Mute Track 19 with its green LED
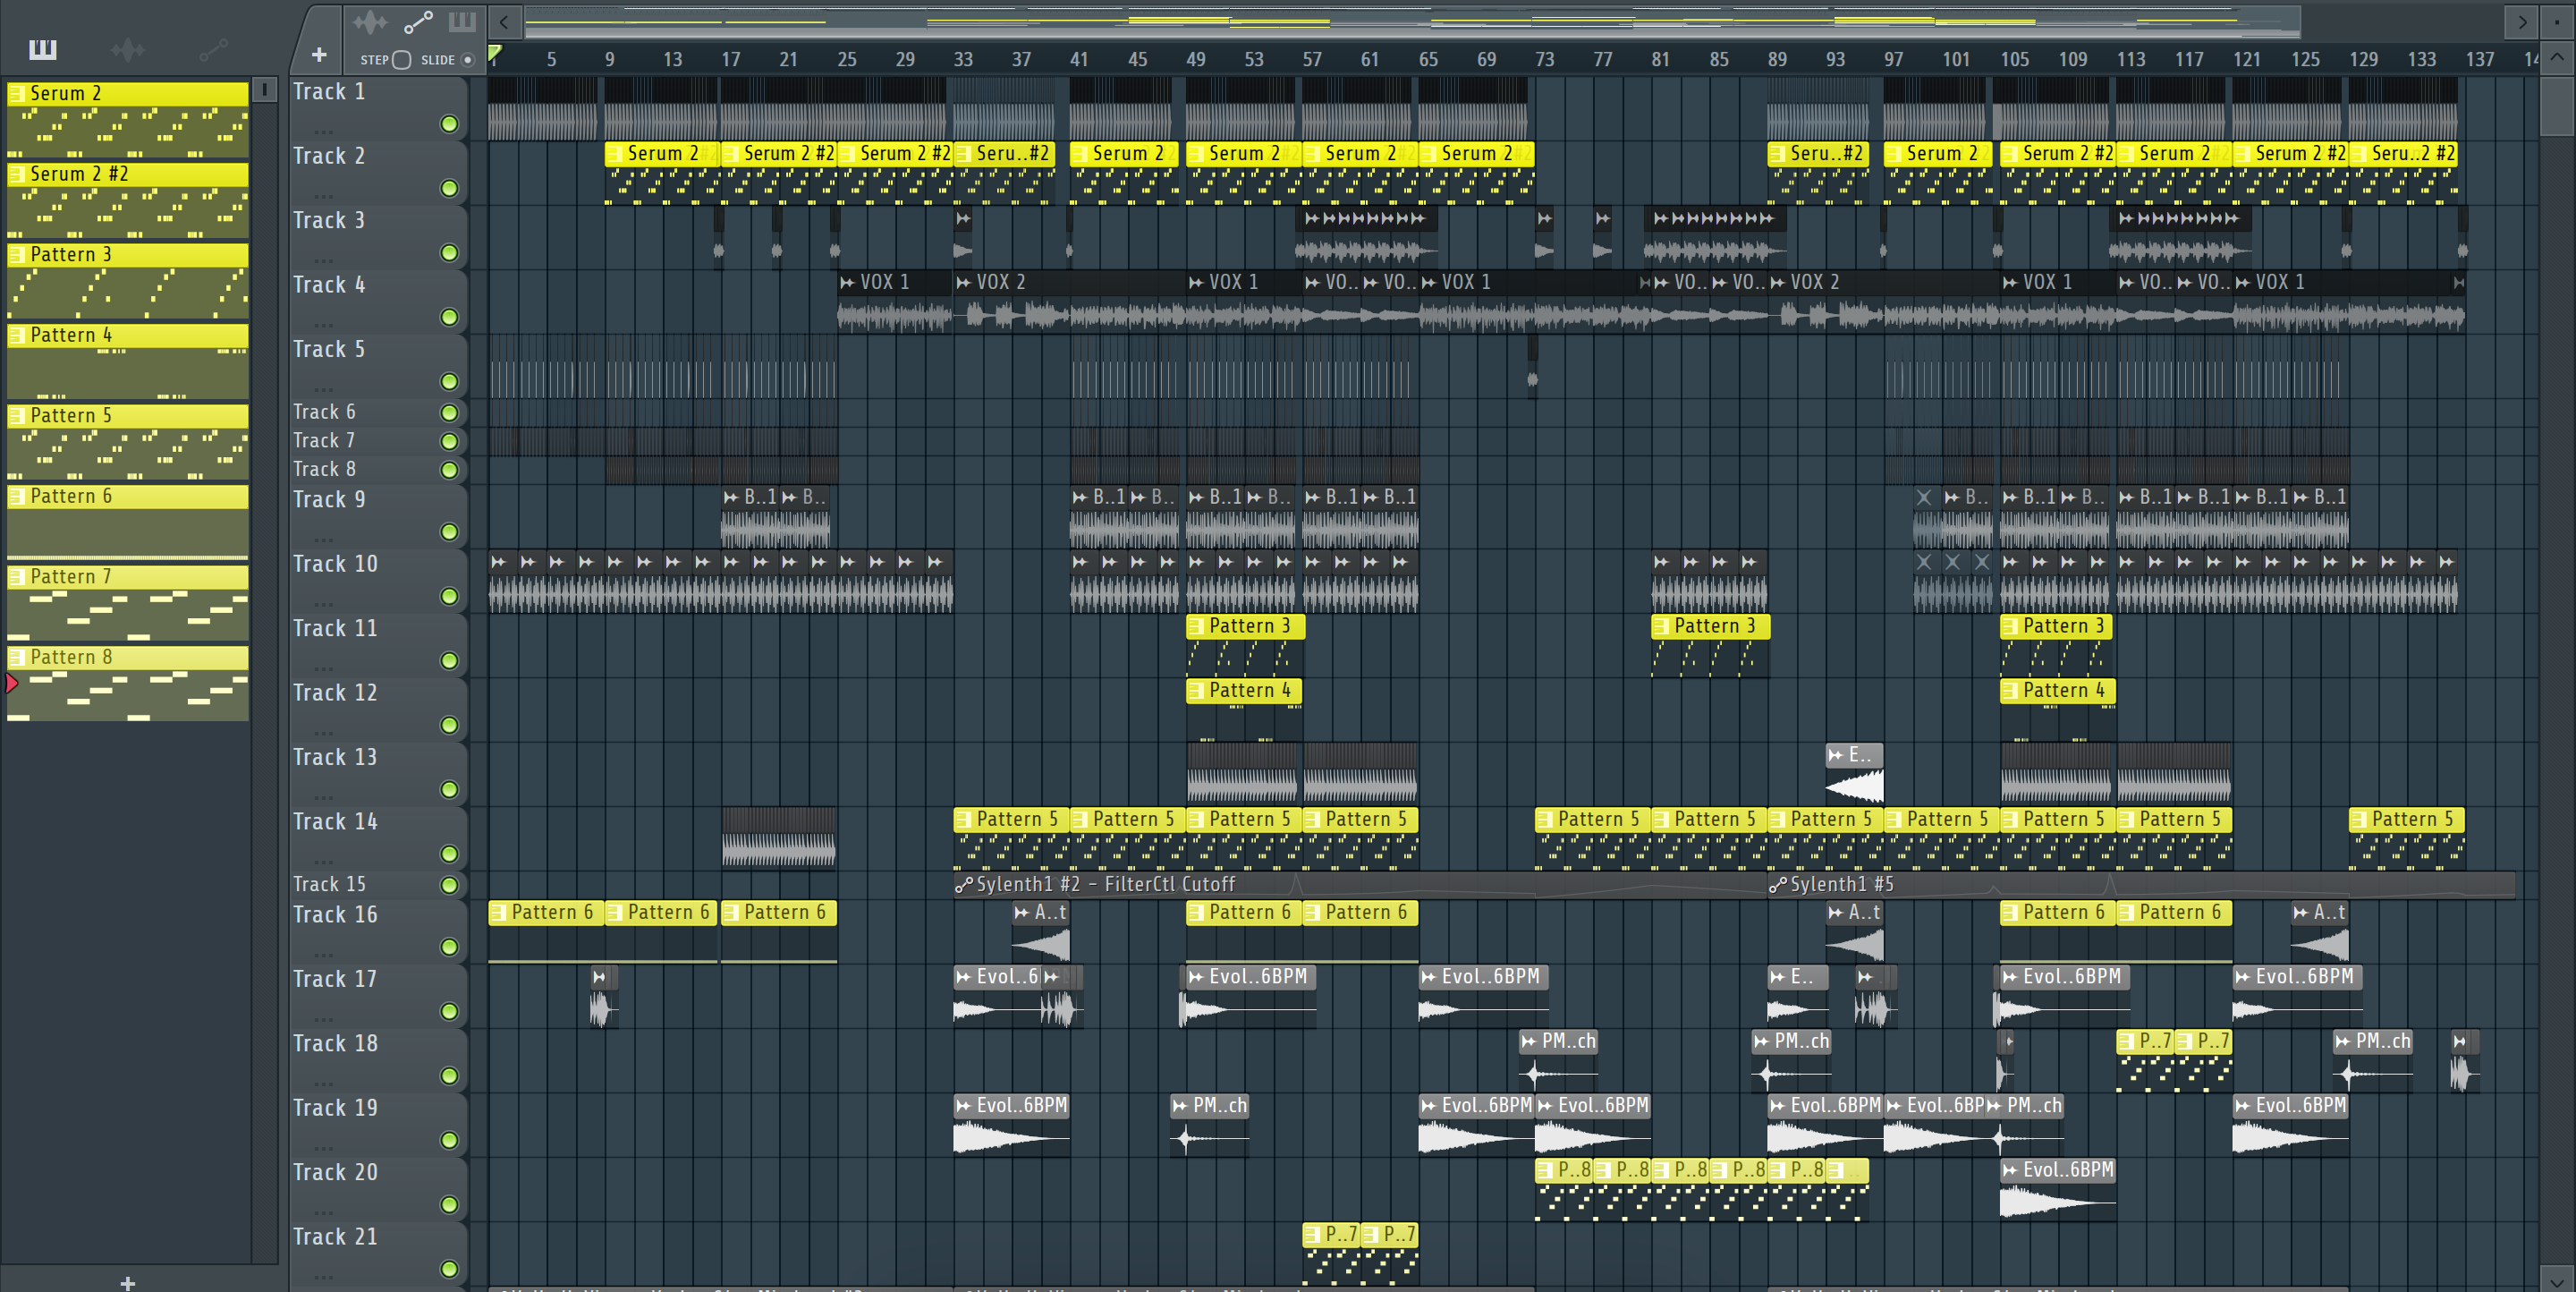Image resolution: width=2576 pixels, height=1292 pixels. tap(449, 1140)
